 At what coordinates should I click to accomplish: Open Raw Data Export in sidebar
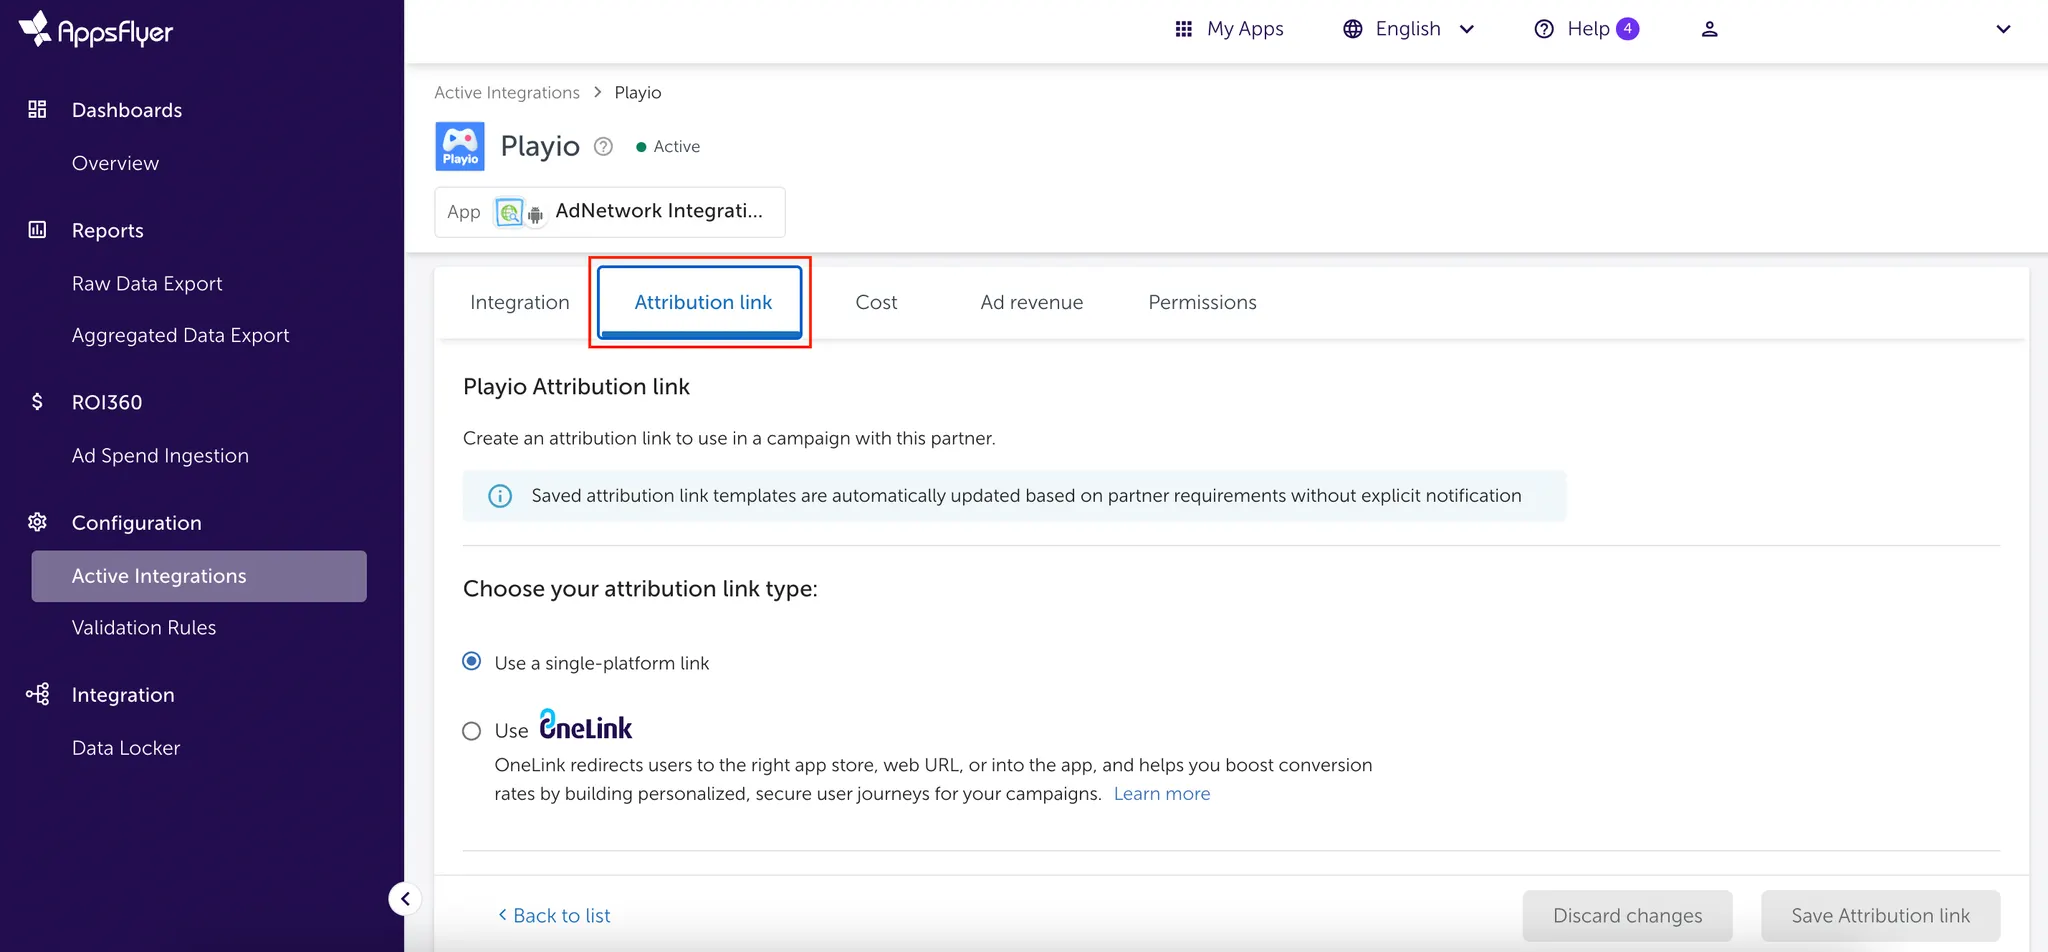(147, 283)
